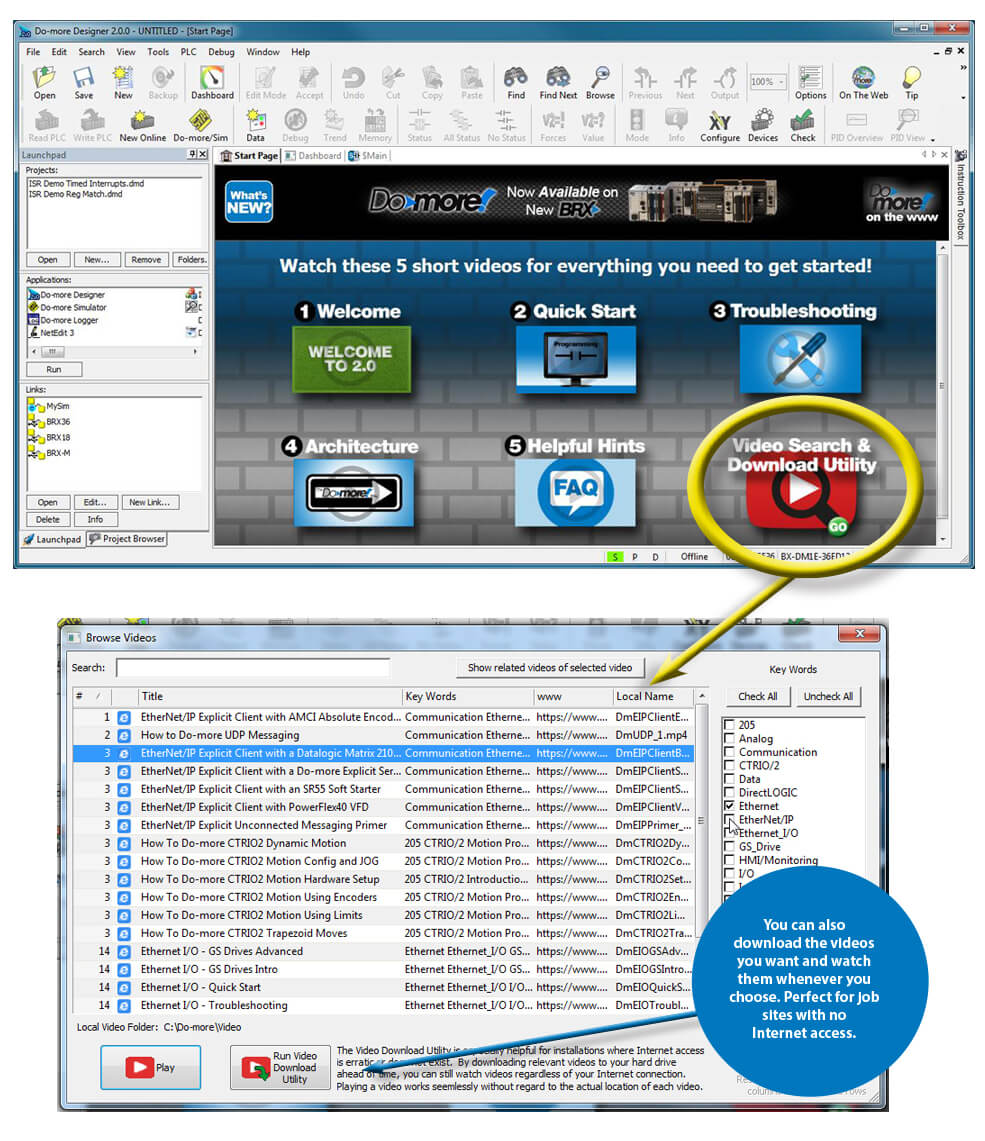This screenshot has height=1141, width=985.
Task: Open the Helpful Hints FAQ thumbnail
Action: (575, 493)
